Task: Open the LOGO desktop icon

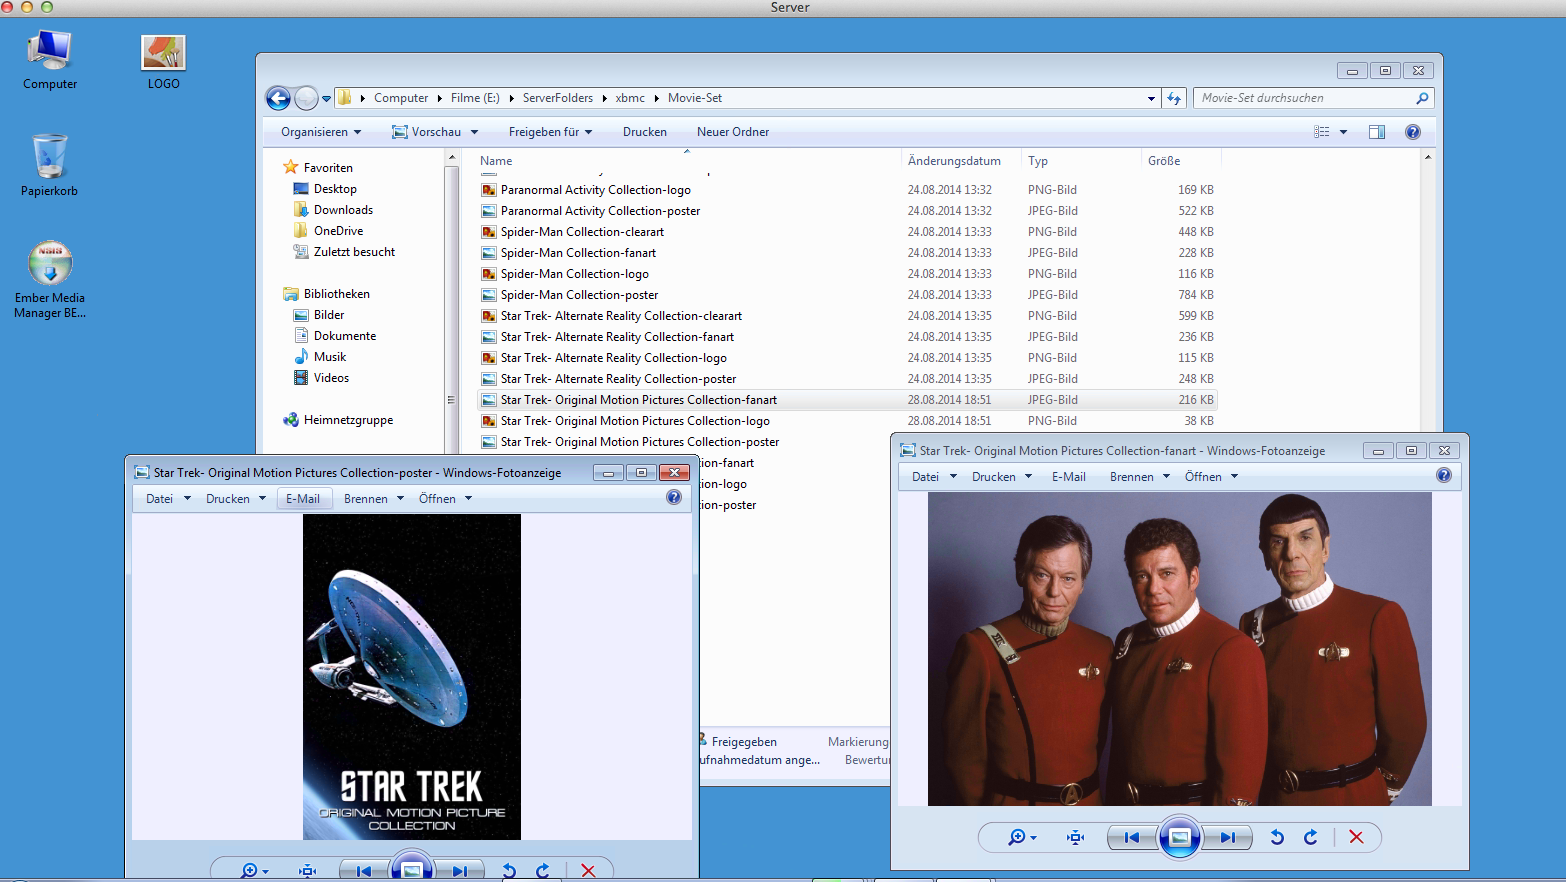Action: 164,62
